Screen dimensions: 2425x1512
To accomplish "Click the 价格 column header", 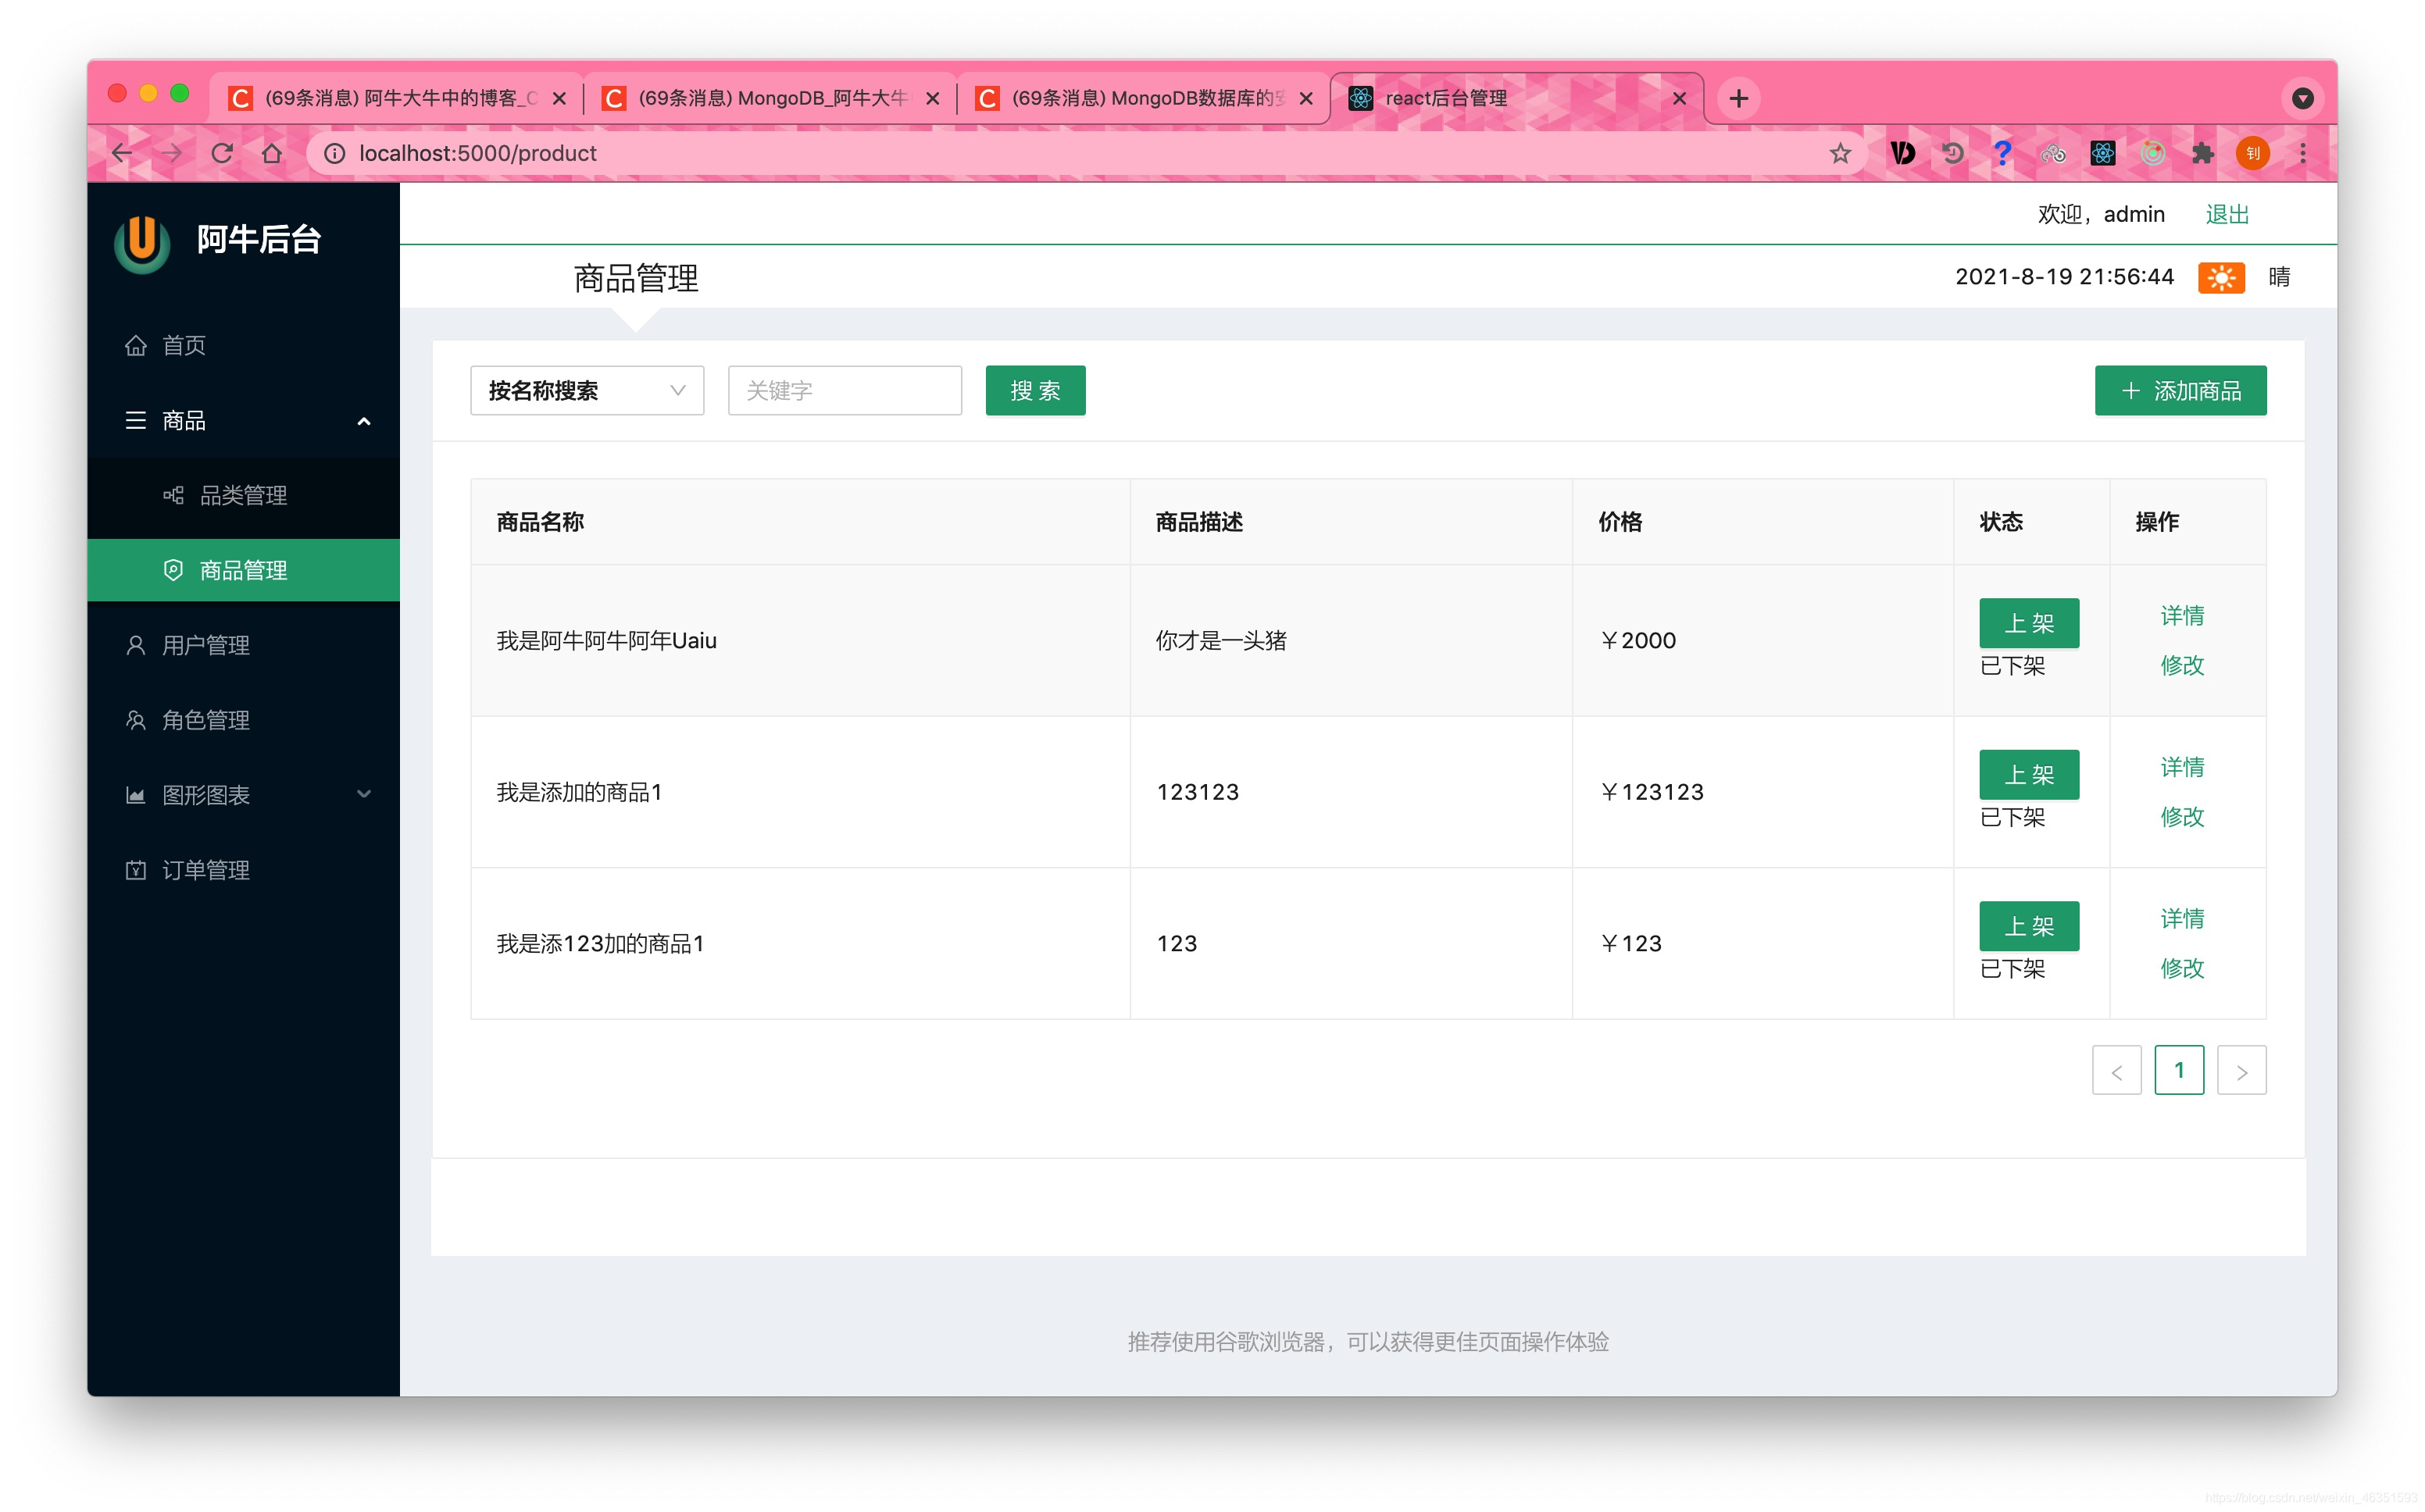I will pos(1762,522).
